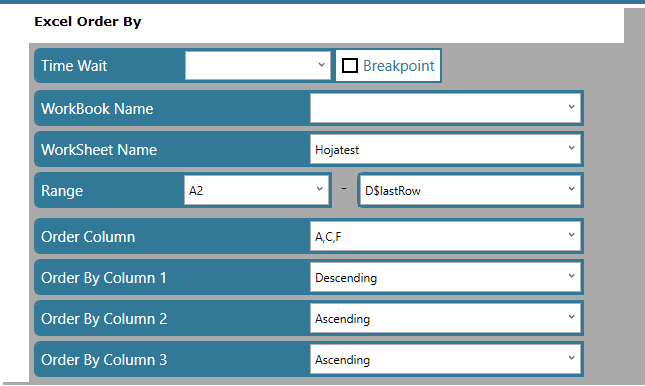Expand Order By Column 1 dropdown arrow
This screenshot has height=386, width=645.
pos(571,276)
